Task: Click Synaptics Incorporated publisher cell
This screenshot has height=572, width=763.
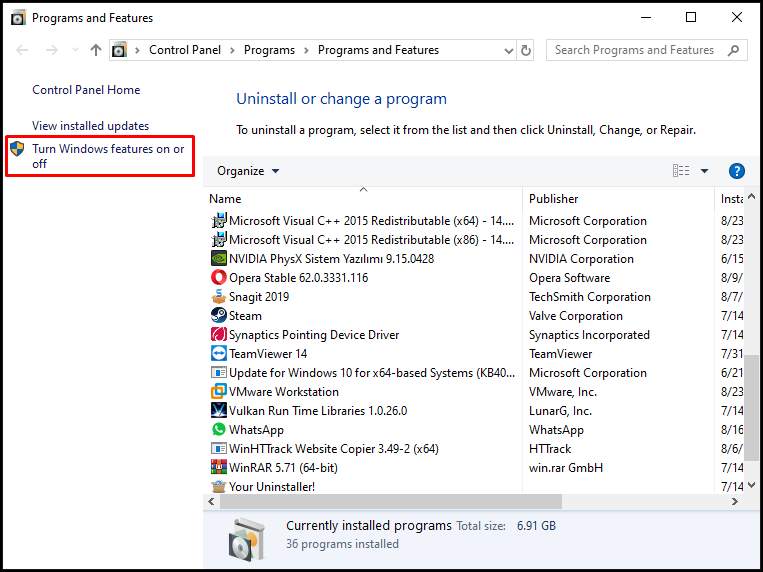Action: 589,335
